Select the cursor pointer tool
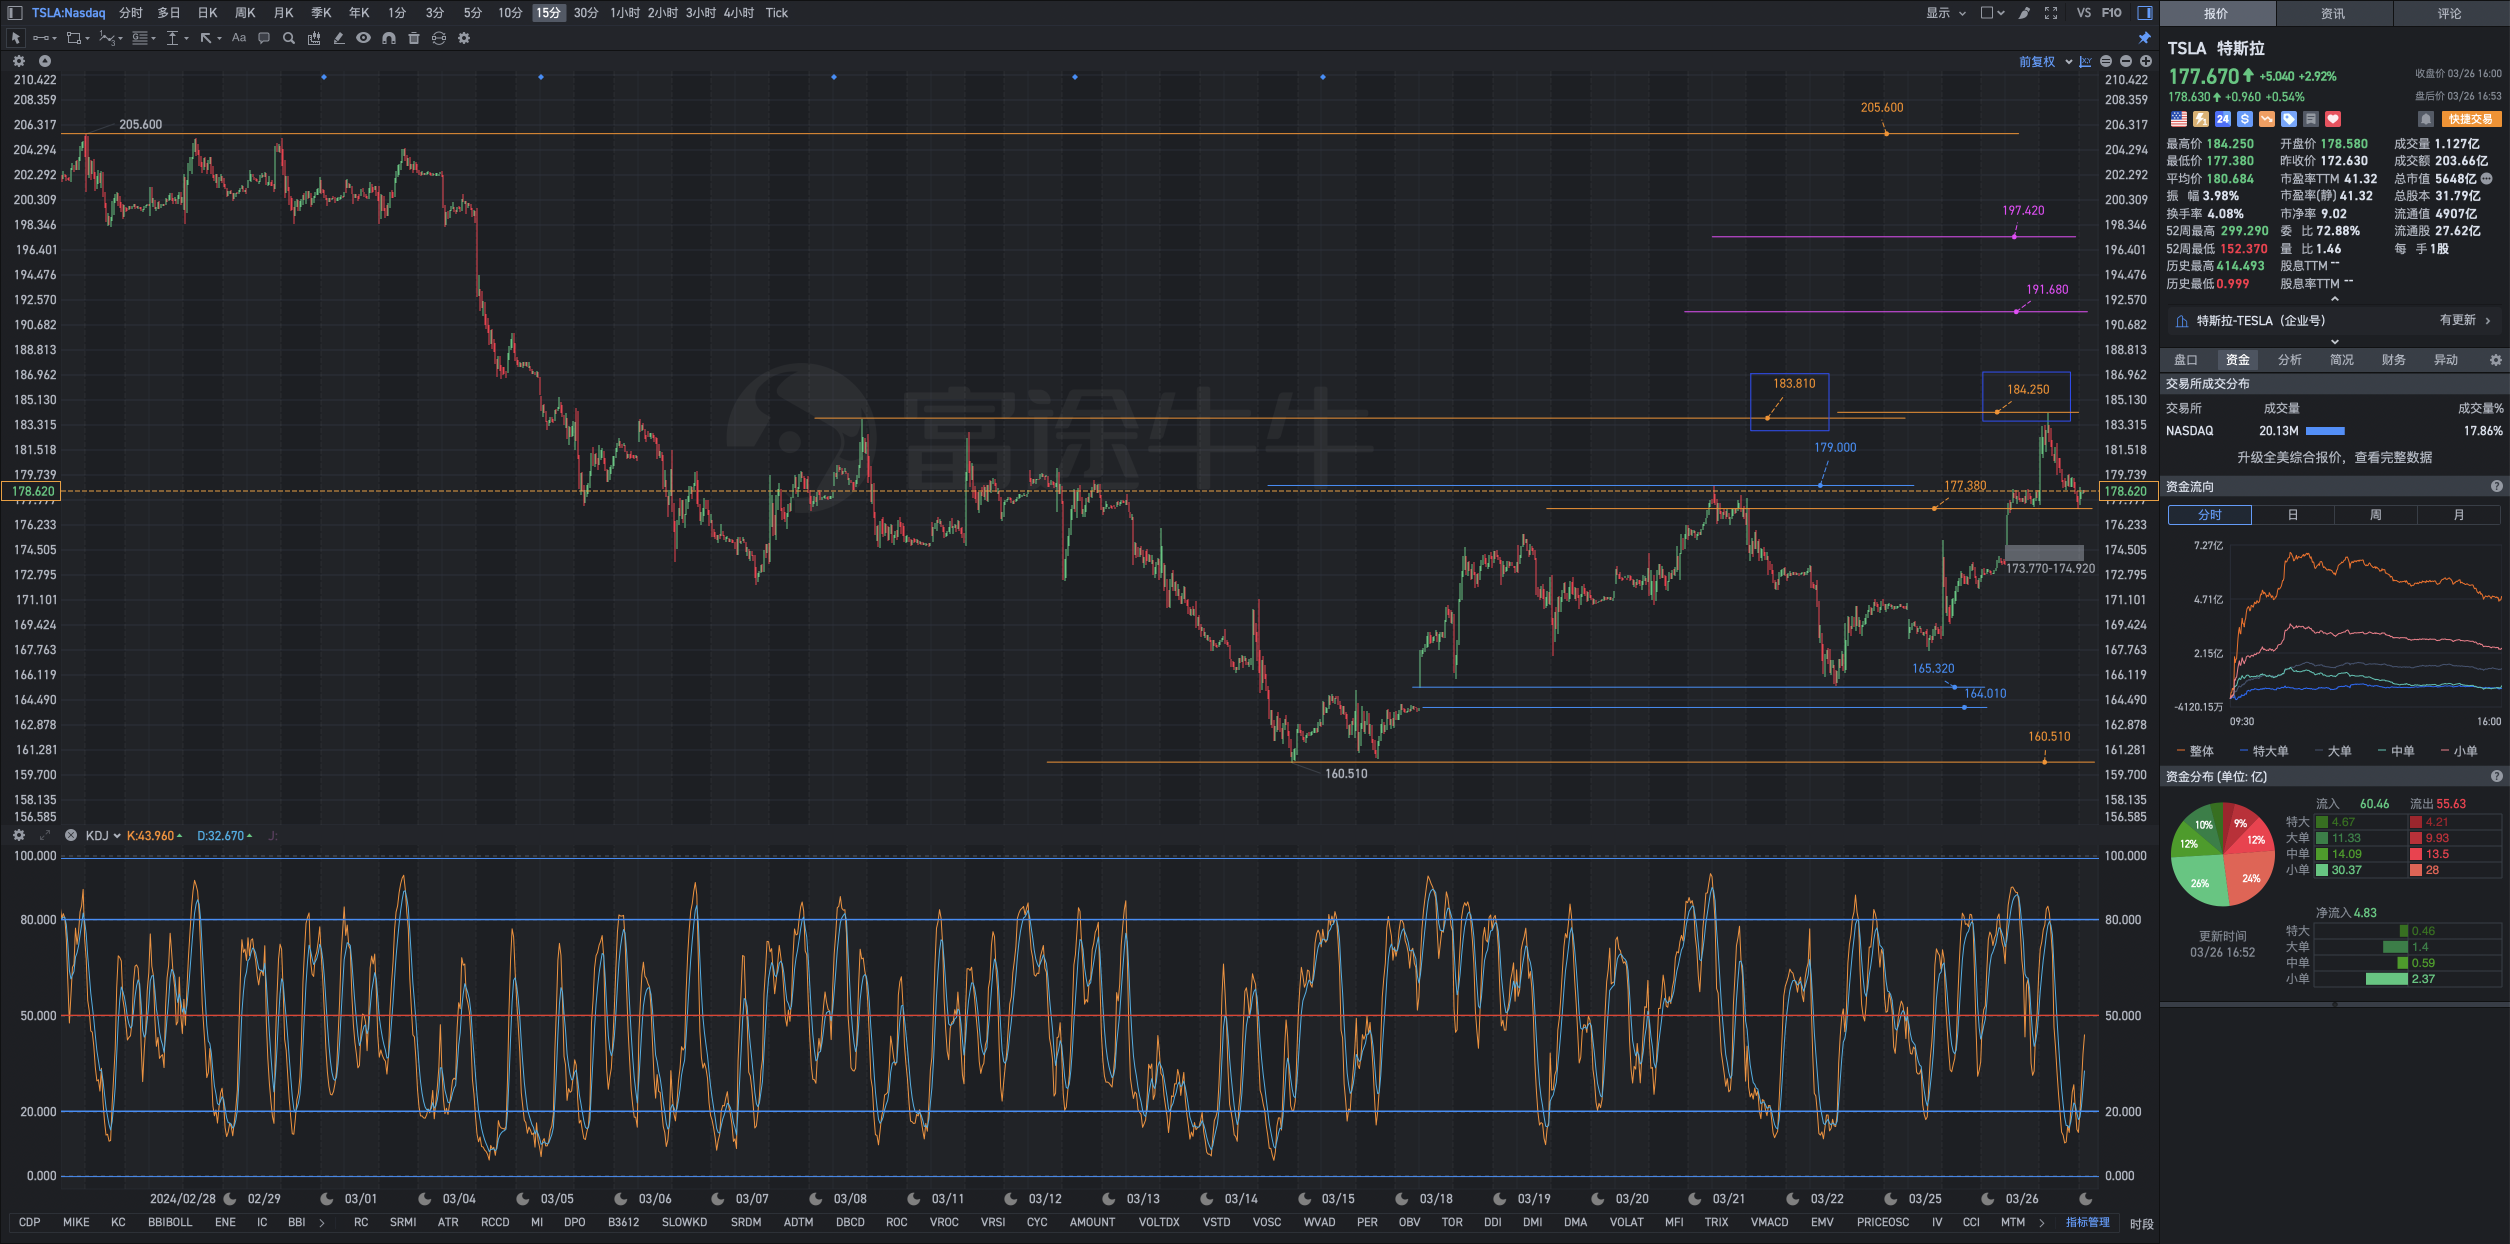The height and width of the screenshot is (1244, 2510). tap(15, 38)
